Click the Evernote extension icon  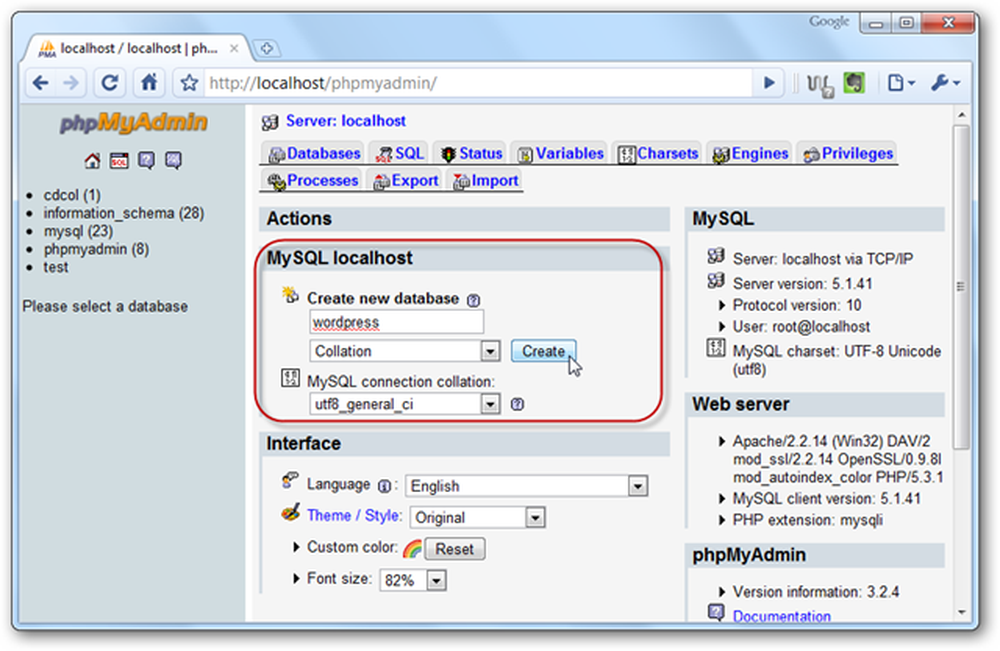[x=854, y=83]
